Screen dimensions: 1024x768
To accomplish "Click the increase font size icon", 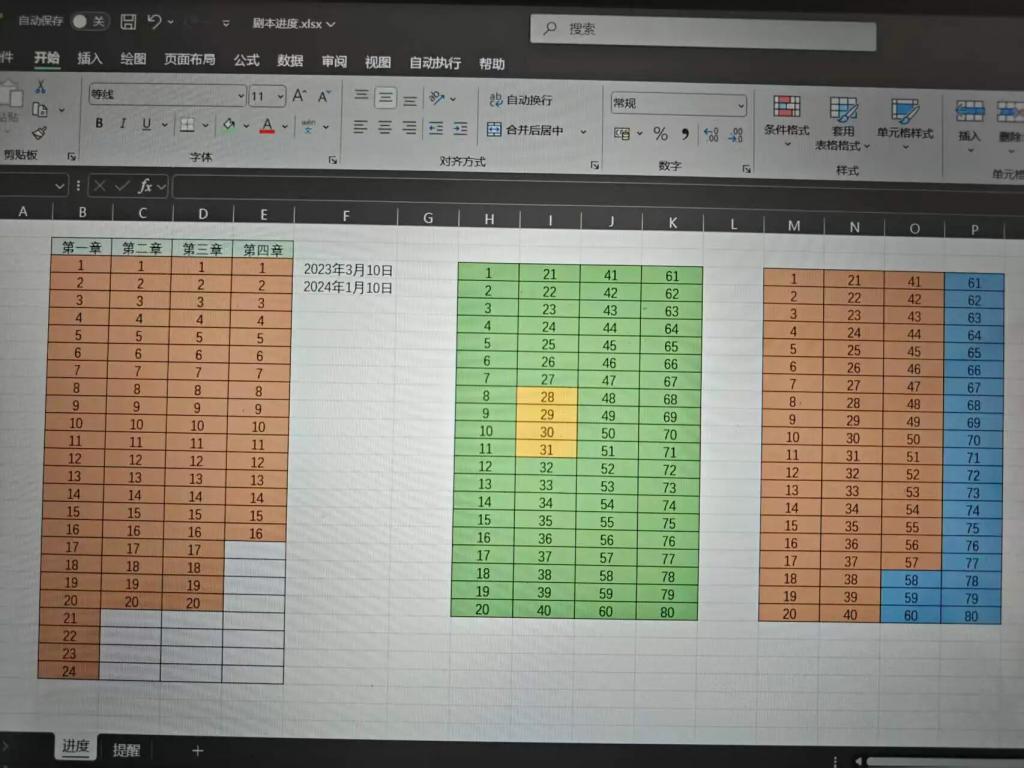I will pyautogui.click(x=299, y=96).
